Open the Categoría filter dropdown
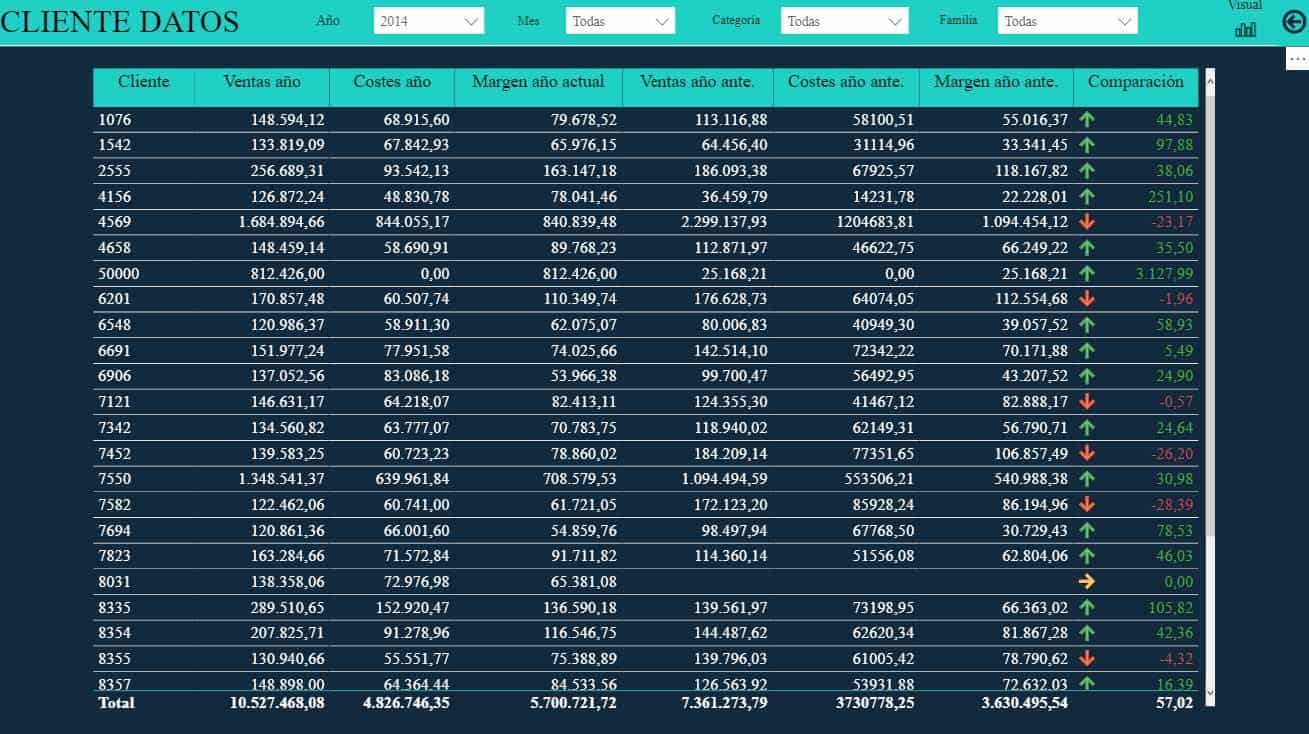1309x734 pixels. click(844, 21)
